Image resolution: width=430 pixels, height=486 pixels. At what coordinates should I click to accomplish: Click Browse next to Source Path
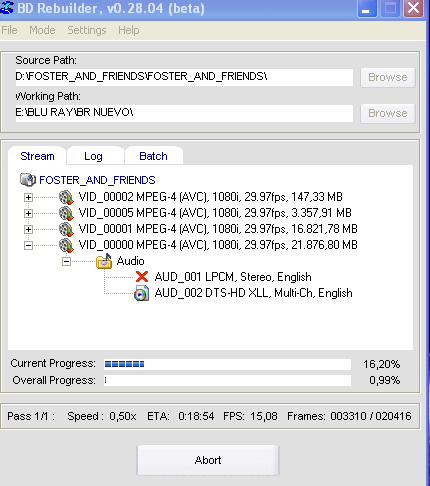[388, 77]
